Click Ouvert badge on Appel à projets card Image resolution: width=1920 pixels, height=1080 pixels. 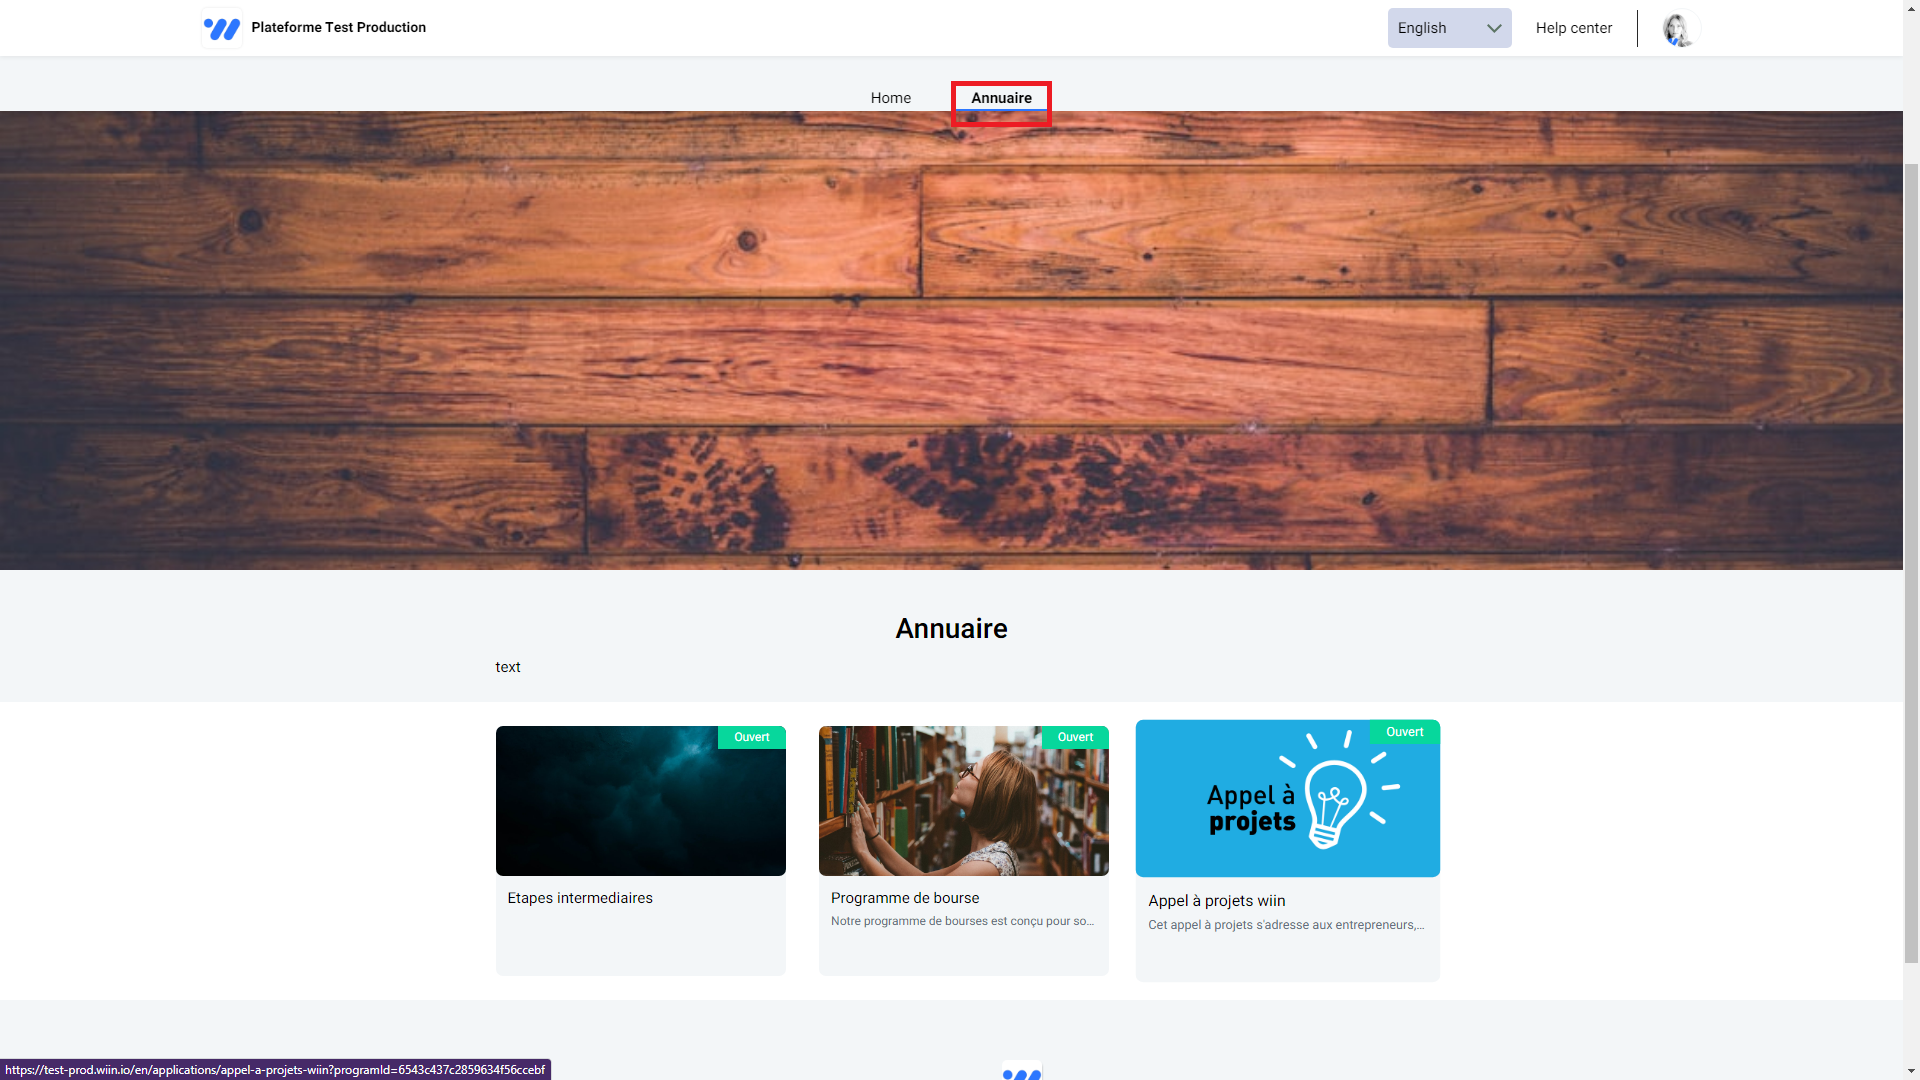click(1404, 732)
